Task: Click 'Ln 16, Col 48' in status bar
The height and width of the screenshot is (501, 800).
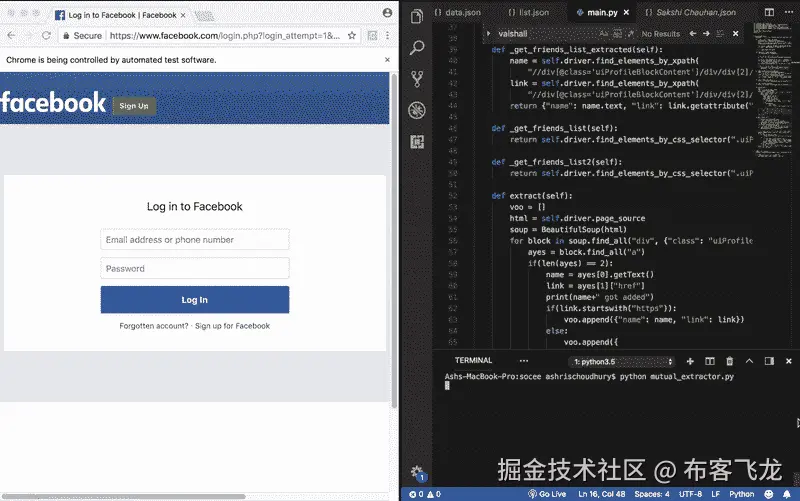Action: coord(602,494)
